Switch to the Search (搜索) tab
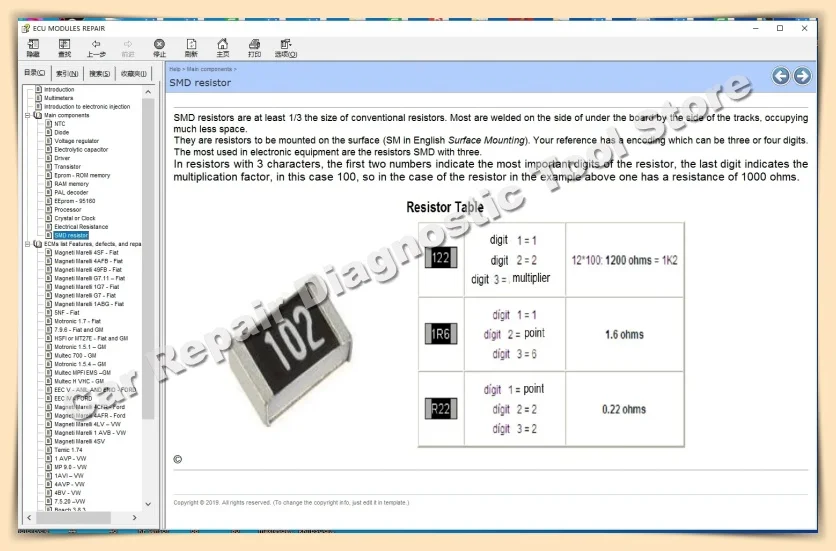The height and width of the screenshot is (551, 836). pyautogui.click(x=99, y=73)
